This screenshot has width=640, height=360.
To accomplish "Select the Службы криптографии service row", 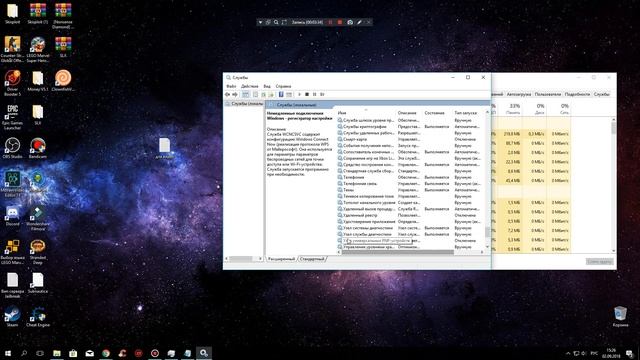I will 411,127.
